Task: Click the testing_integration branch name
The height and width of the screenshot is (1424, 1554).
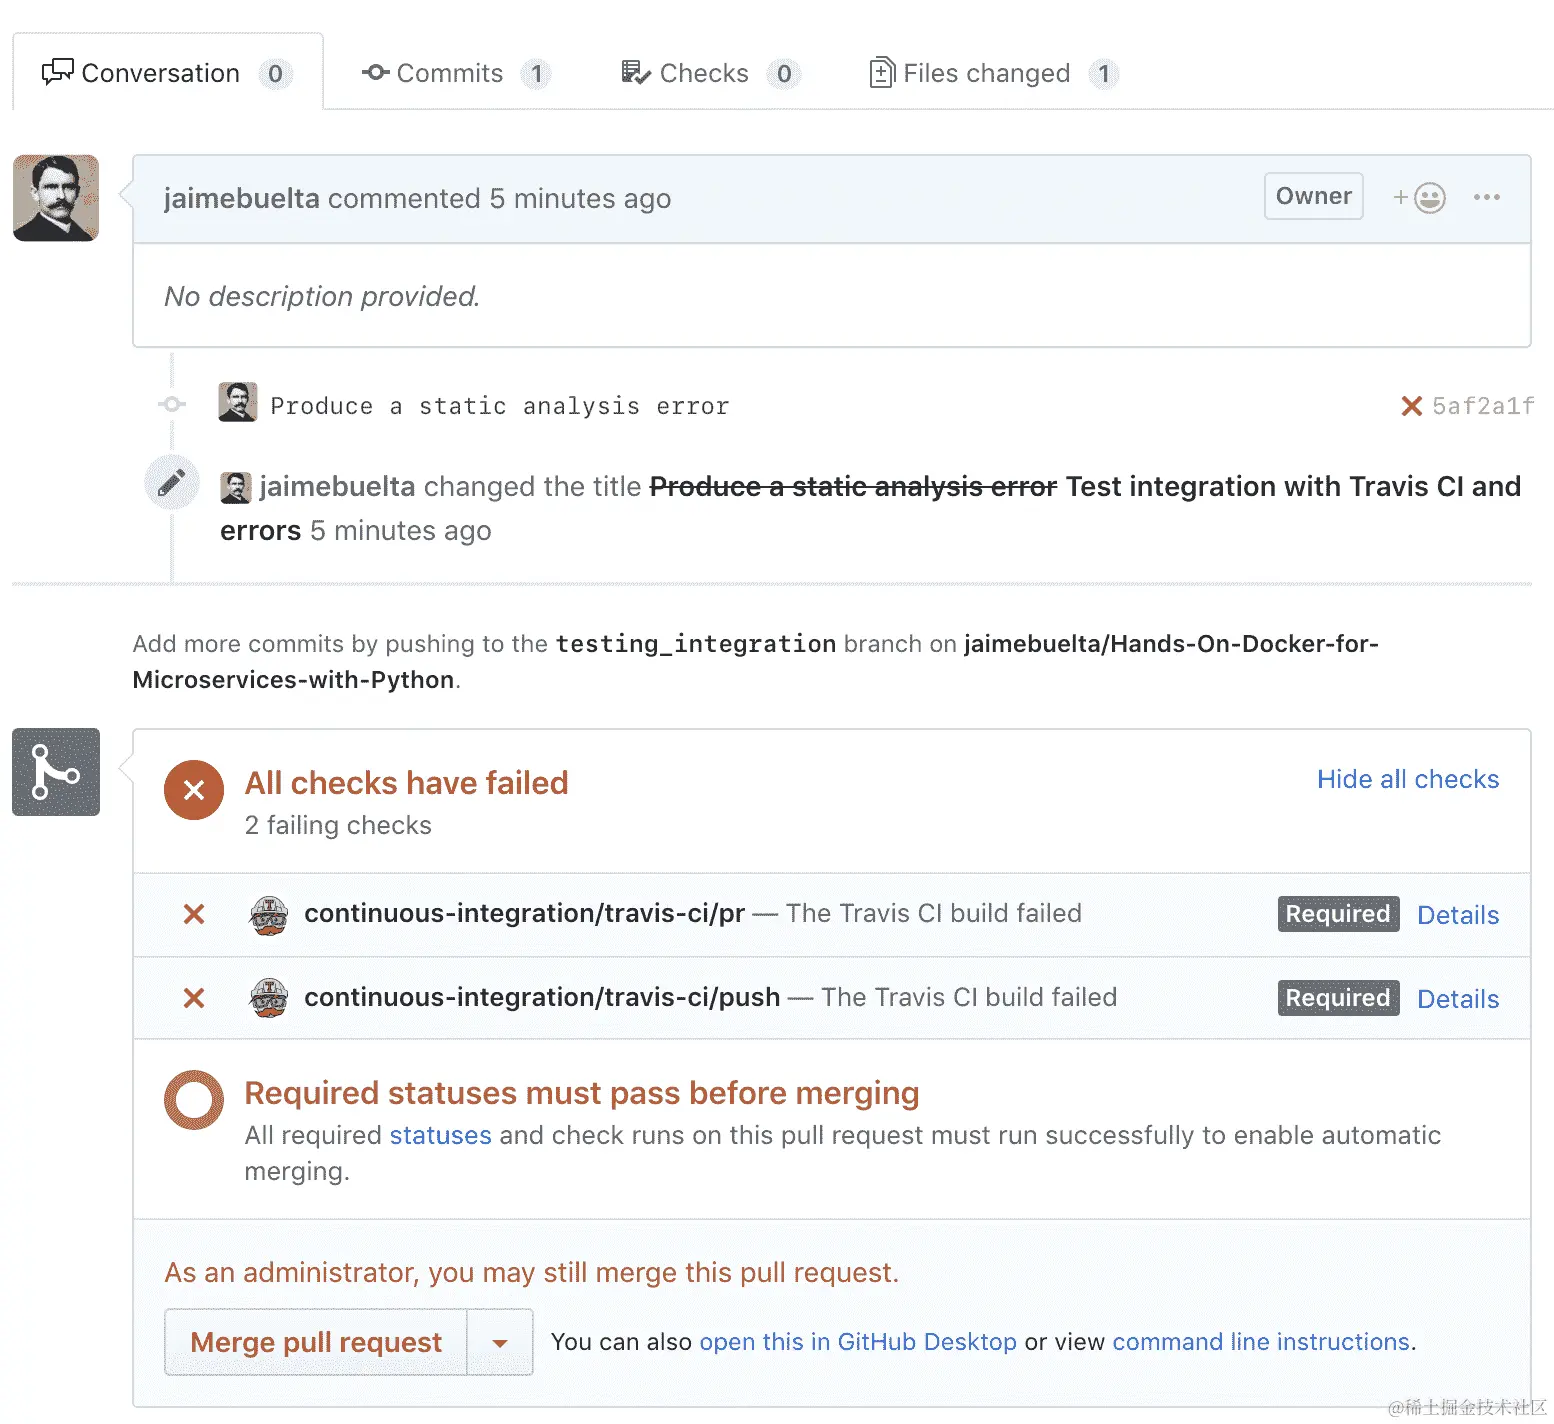Action: click(x=696, y=644)
